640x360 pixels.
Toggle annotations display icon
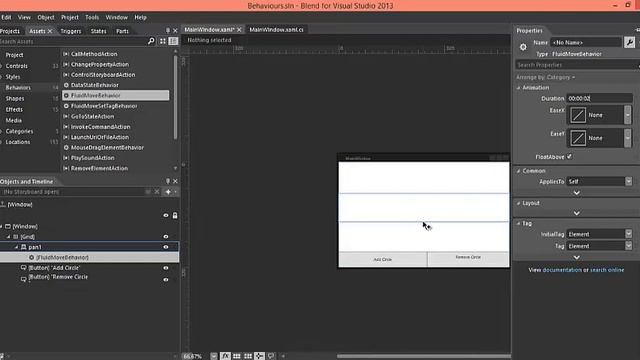[x=271, y=356]
